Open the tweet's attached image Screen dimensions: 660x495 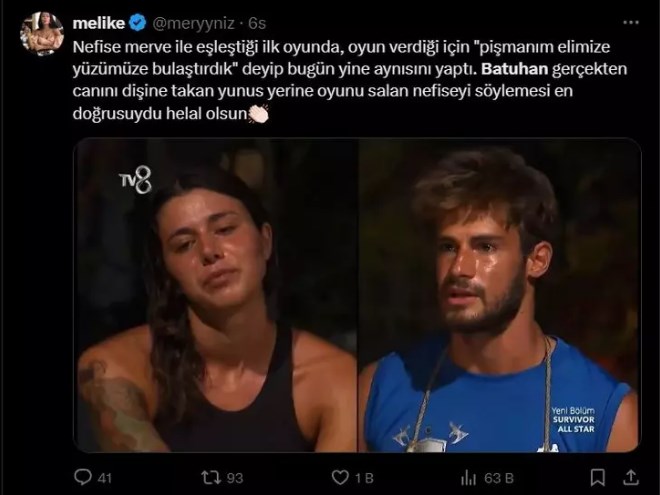tap(357, 295)
